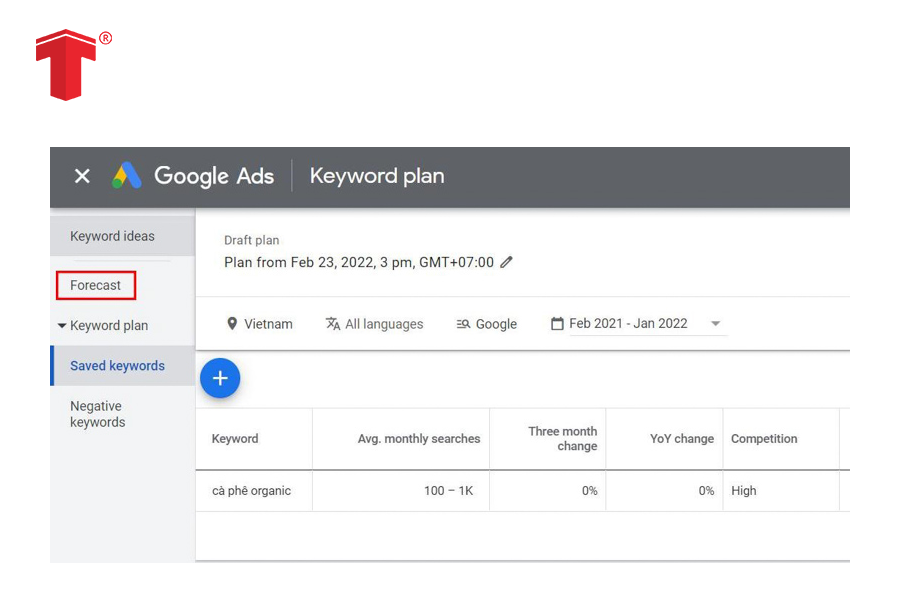Collapse the Keyword plan section
This screenshot has width=900, height=600.
pos(62,326)
